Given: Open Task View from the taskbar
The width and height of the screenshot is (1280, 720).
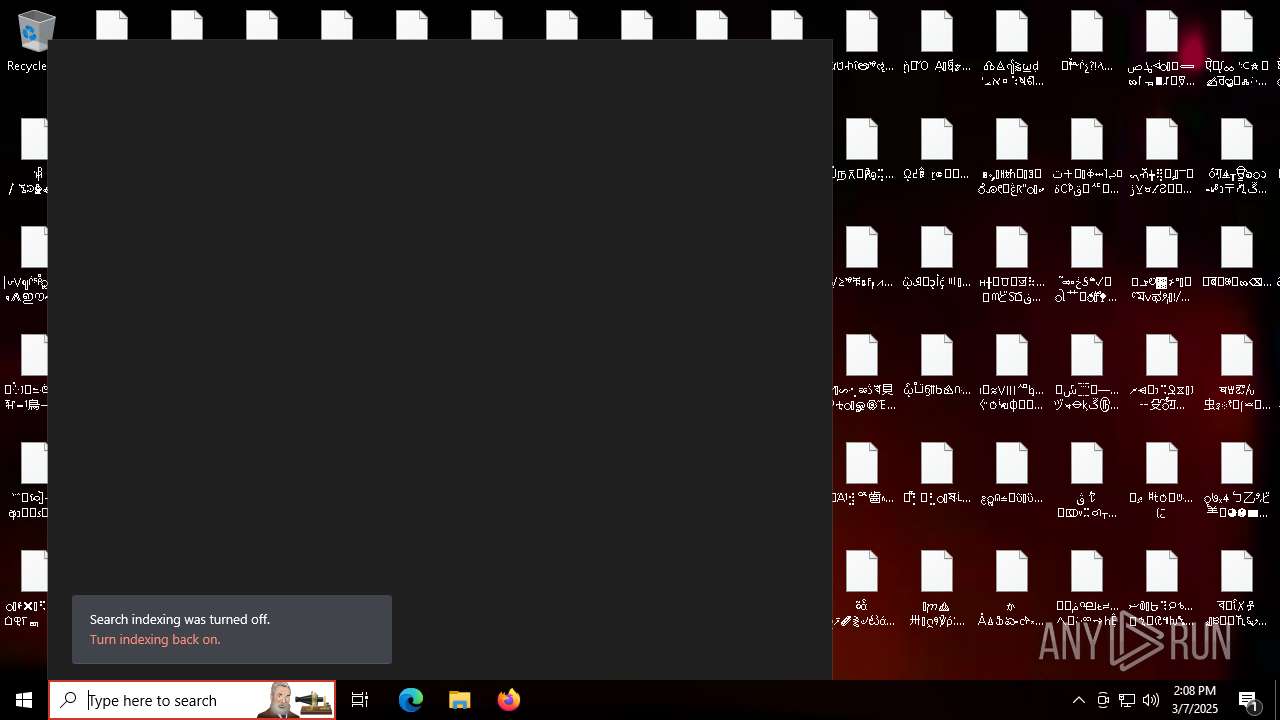Looking at the screenshot, I should 360,700.
